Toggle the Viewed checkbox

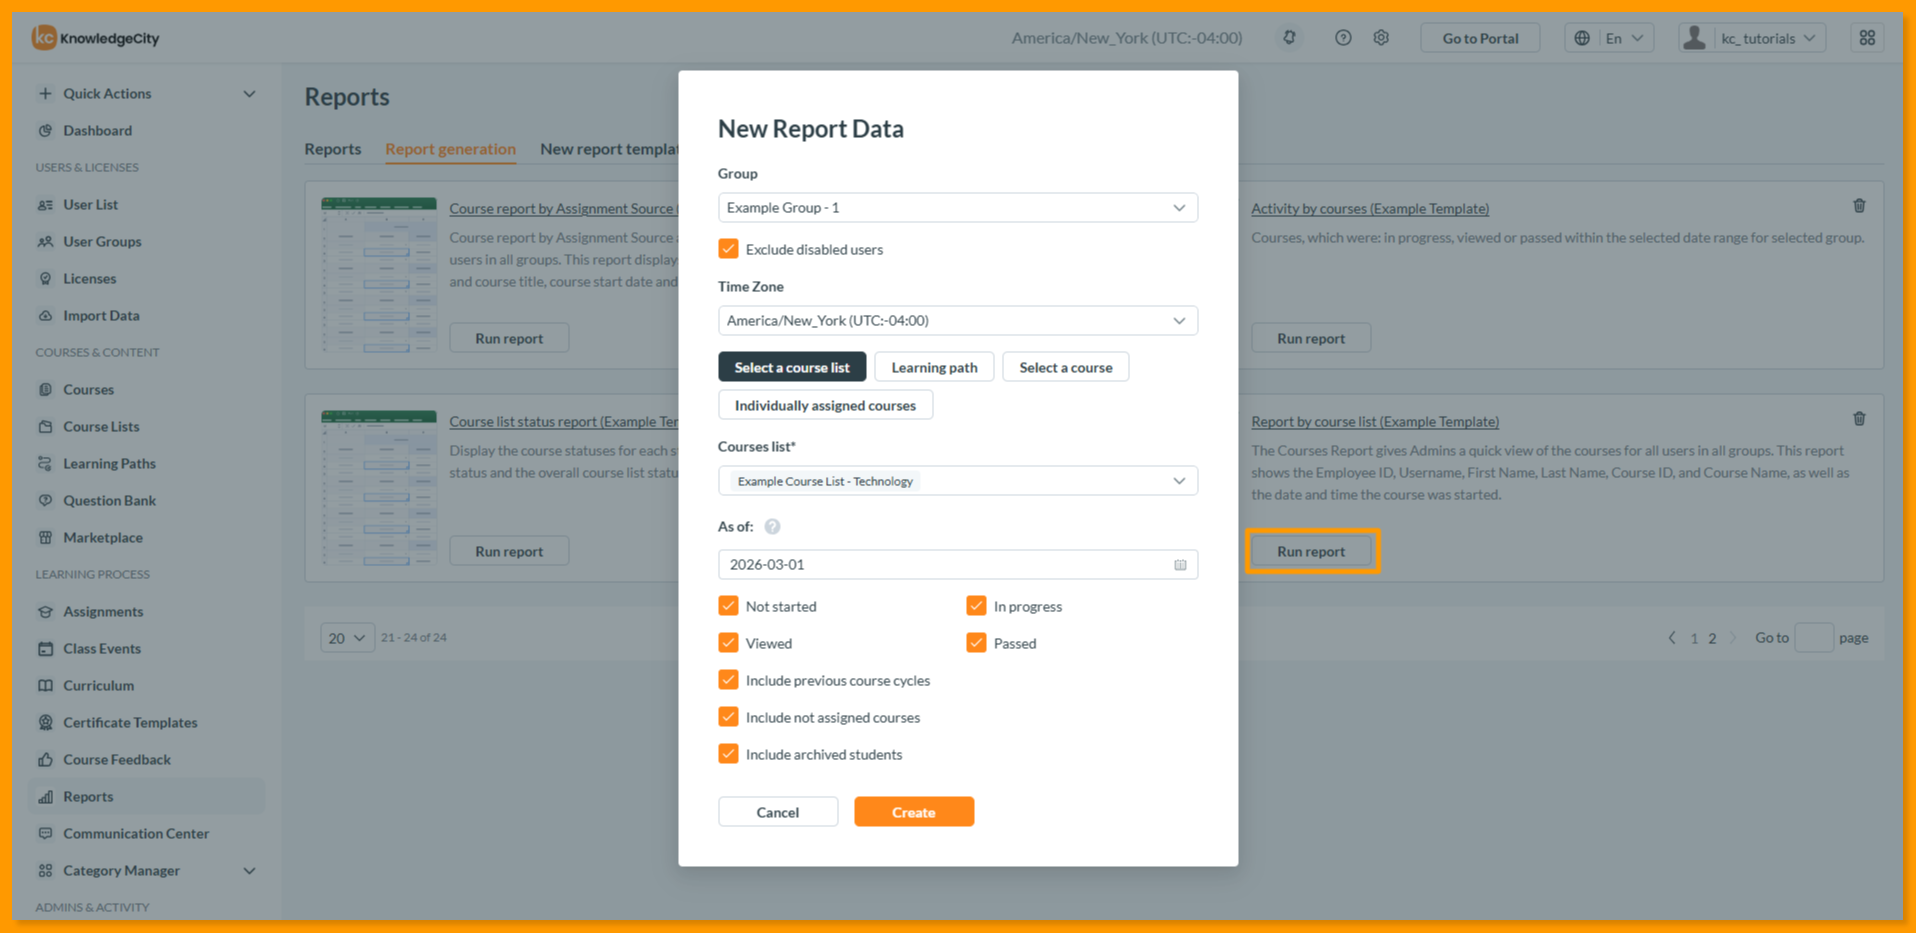tap(728, 643)
